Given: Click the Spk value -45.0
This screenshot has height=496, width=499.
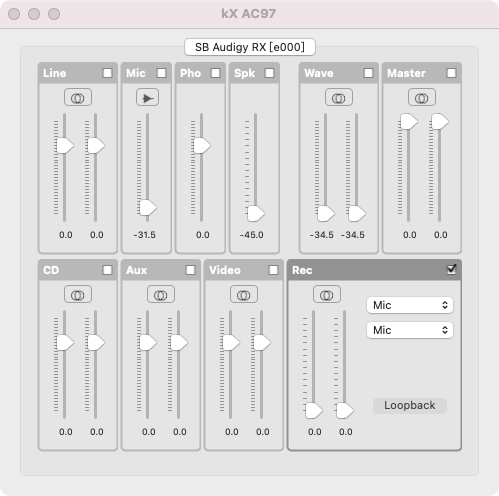Looking at the screenshot, I should tap(252, 235).
